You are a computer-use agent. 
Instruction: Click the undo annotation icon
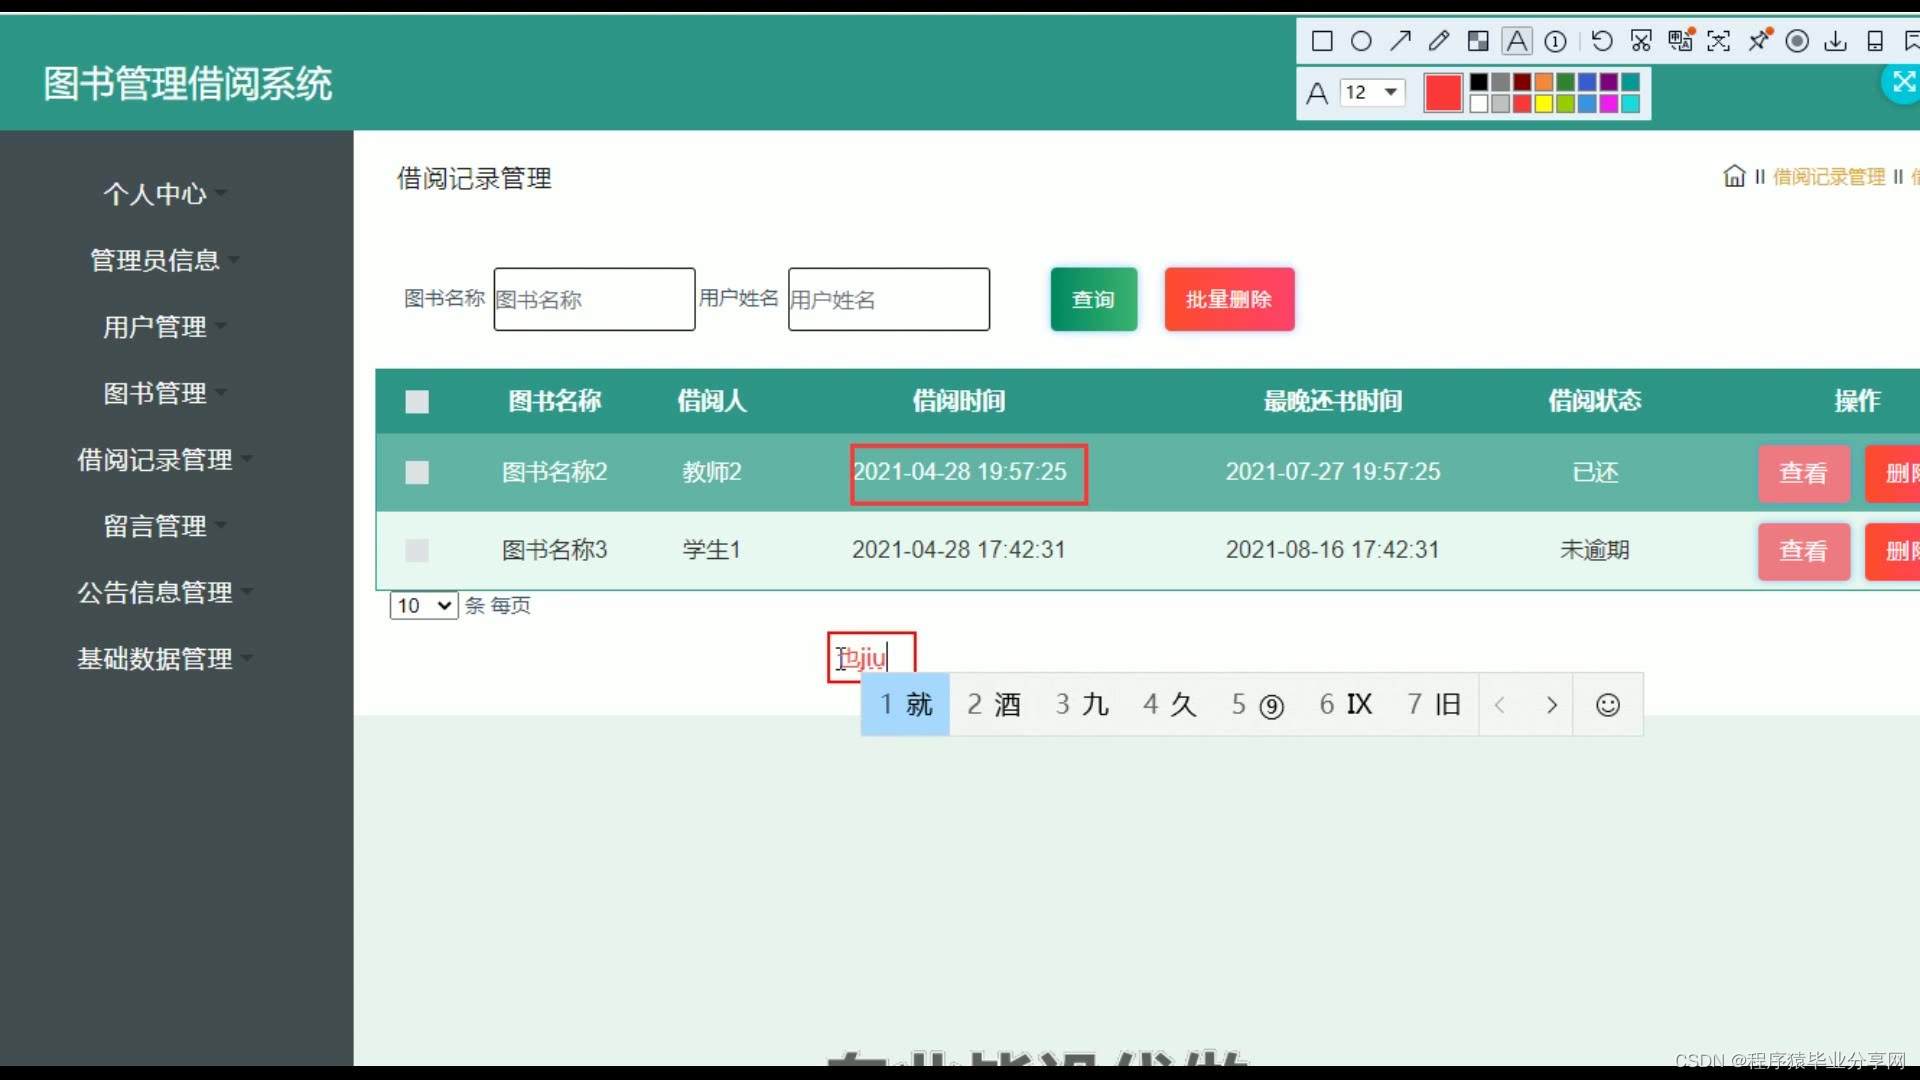(1602, 41)
